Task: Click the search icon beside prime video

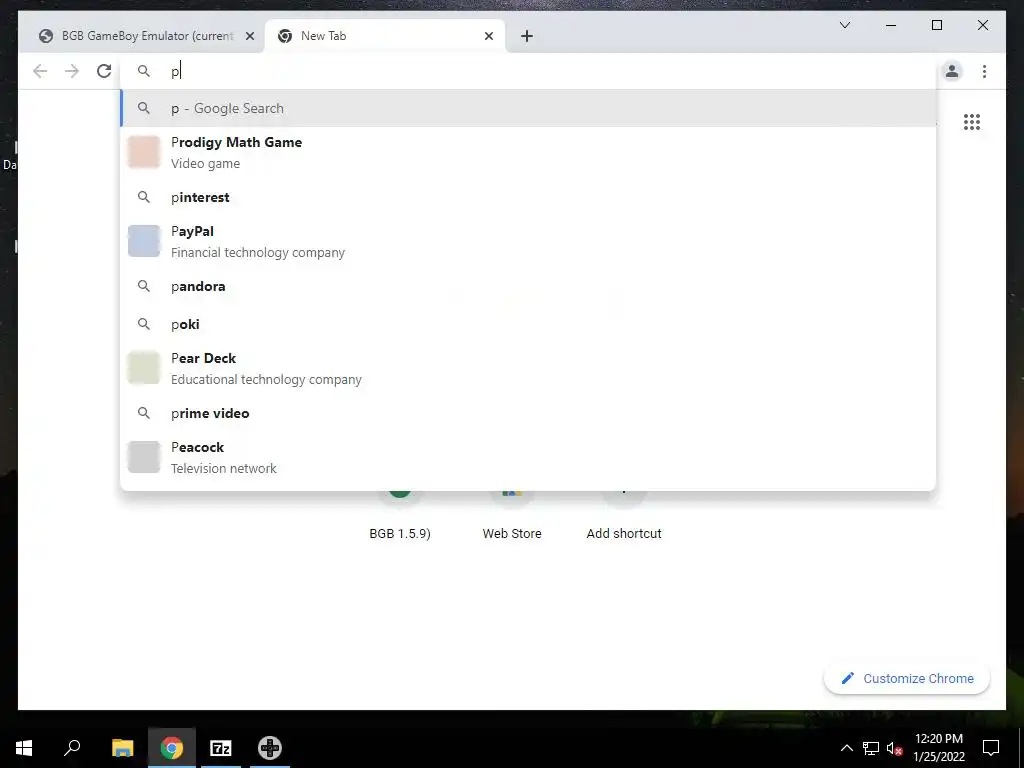Action: (x=144, y=413)
